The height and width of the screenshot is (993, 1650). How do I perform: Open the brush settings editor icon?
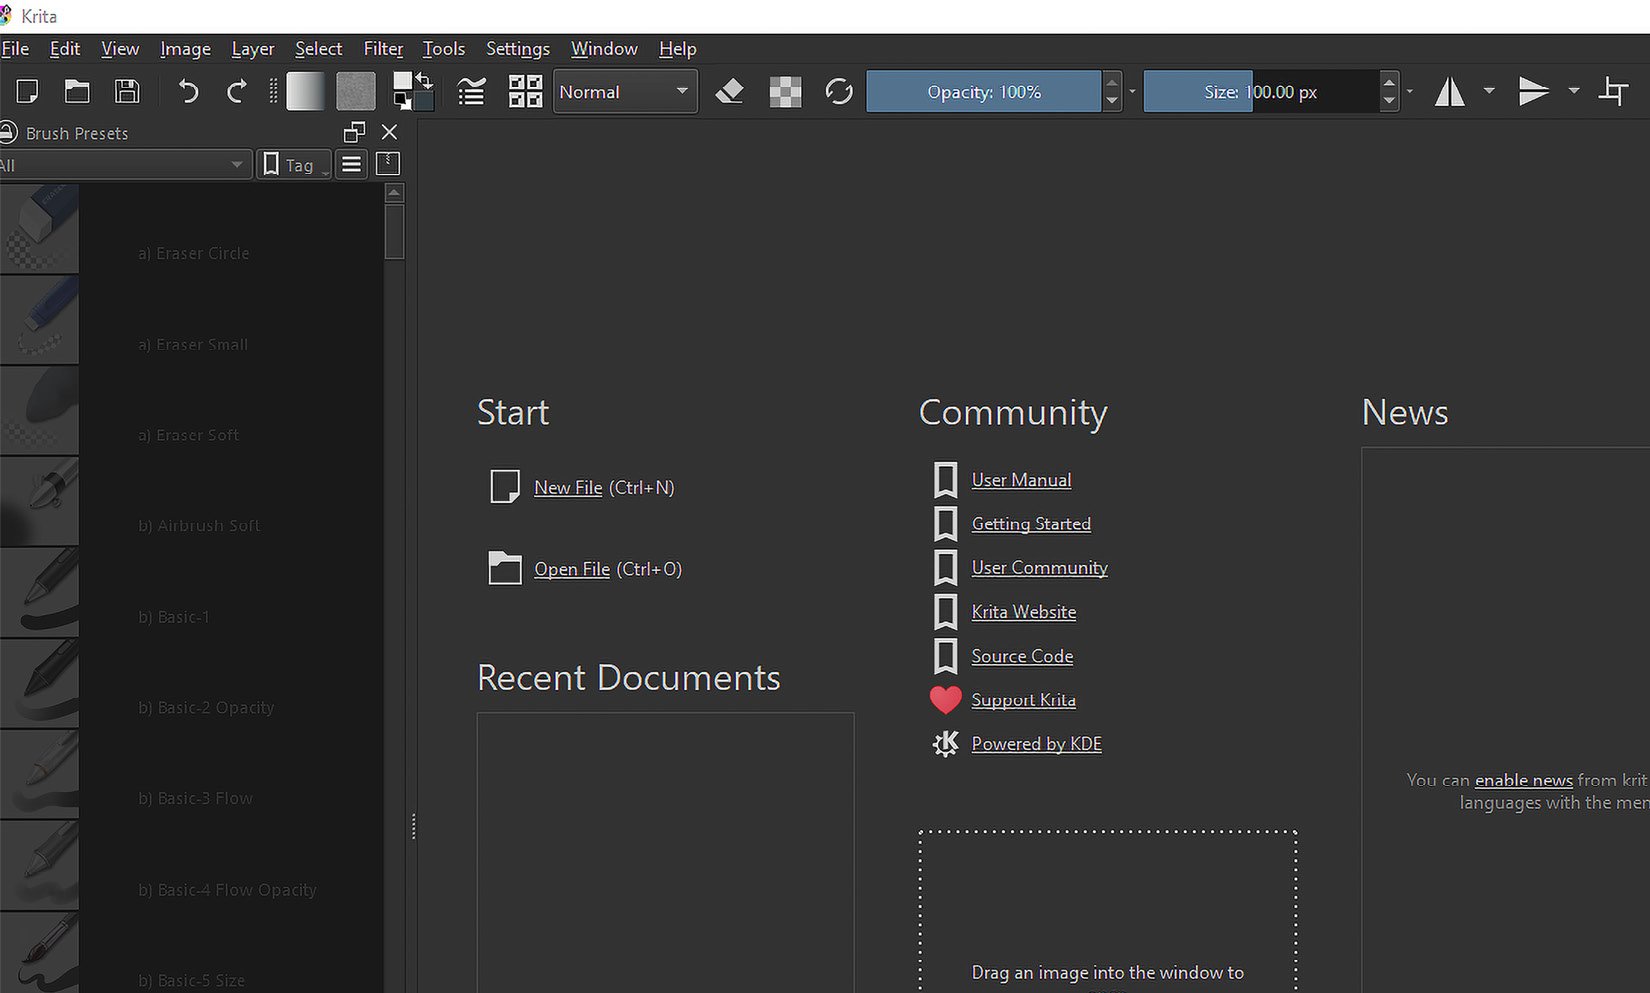[x=471, y=91]
